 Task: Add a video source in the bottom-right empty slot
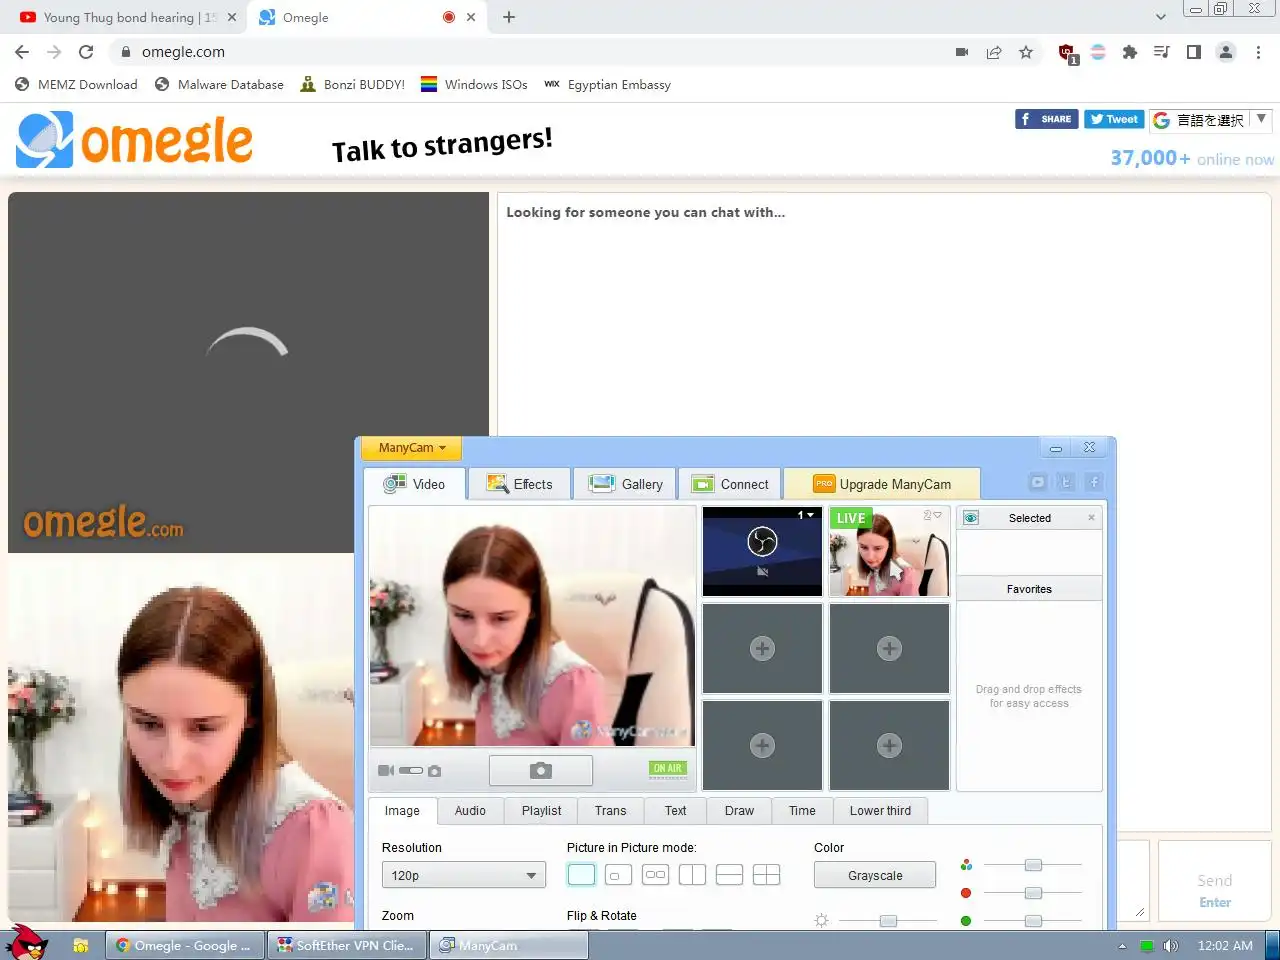889,745
